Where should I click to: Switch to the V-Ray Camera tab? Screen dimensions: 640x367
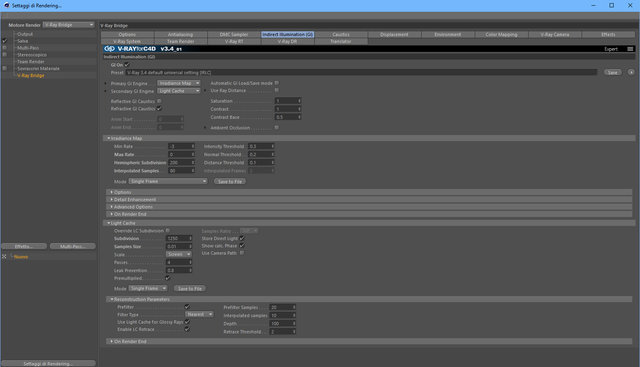click(x=555, y=35)
